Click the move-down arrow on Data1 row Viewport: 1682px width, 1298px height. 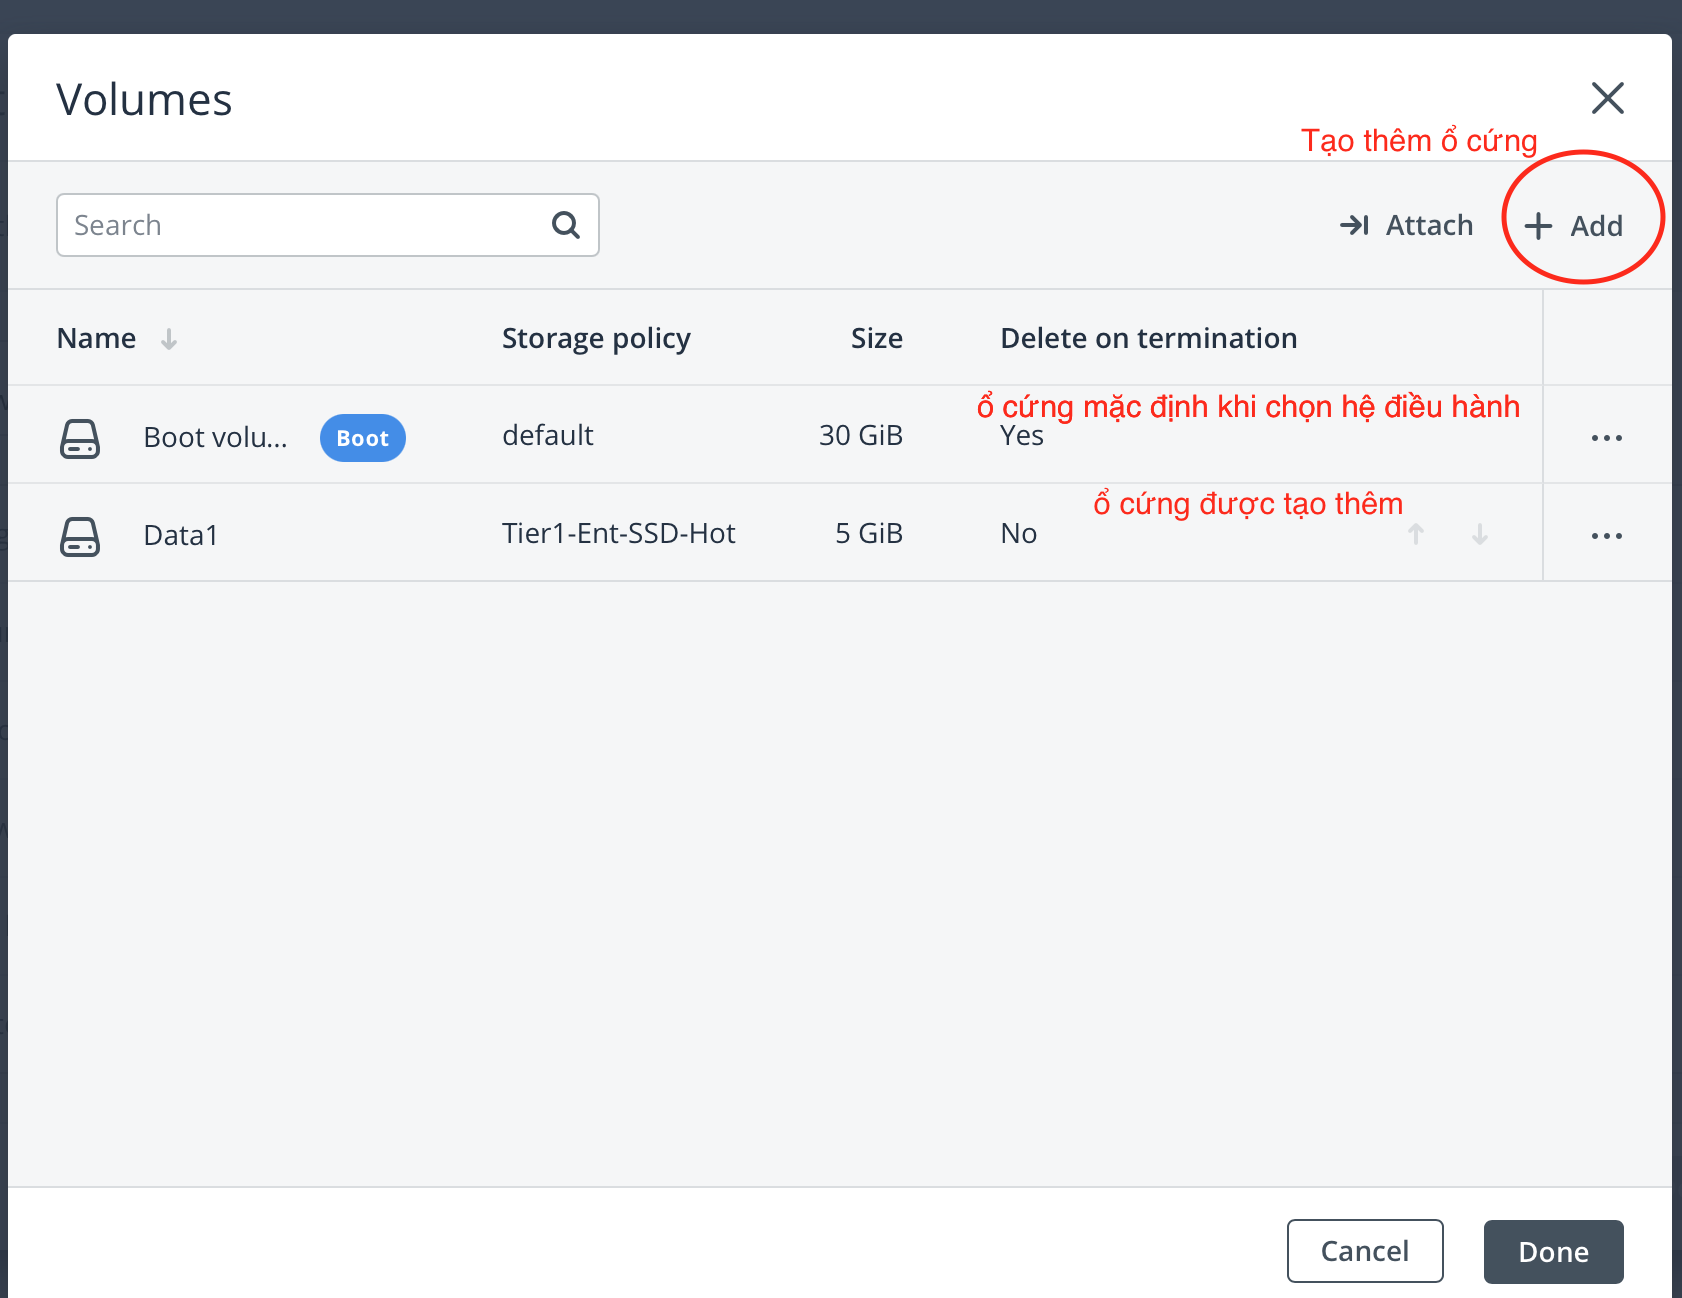(x=1479, y=535)
